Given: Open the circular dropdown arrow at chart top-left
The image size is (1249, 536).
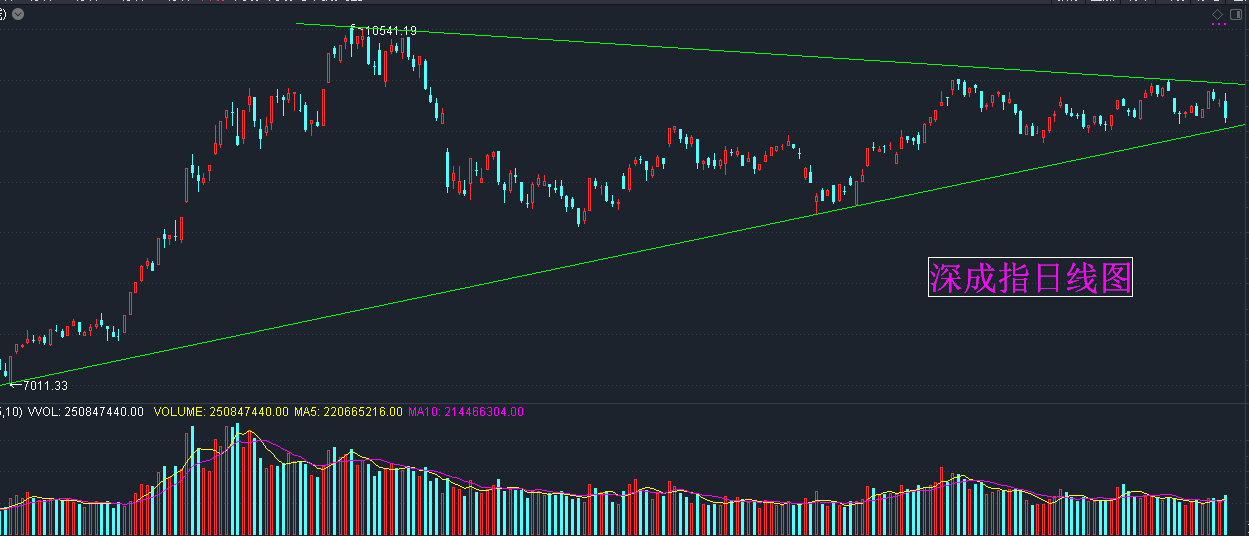Looking at the screenshot, I should [x=17, y=14].
